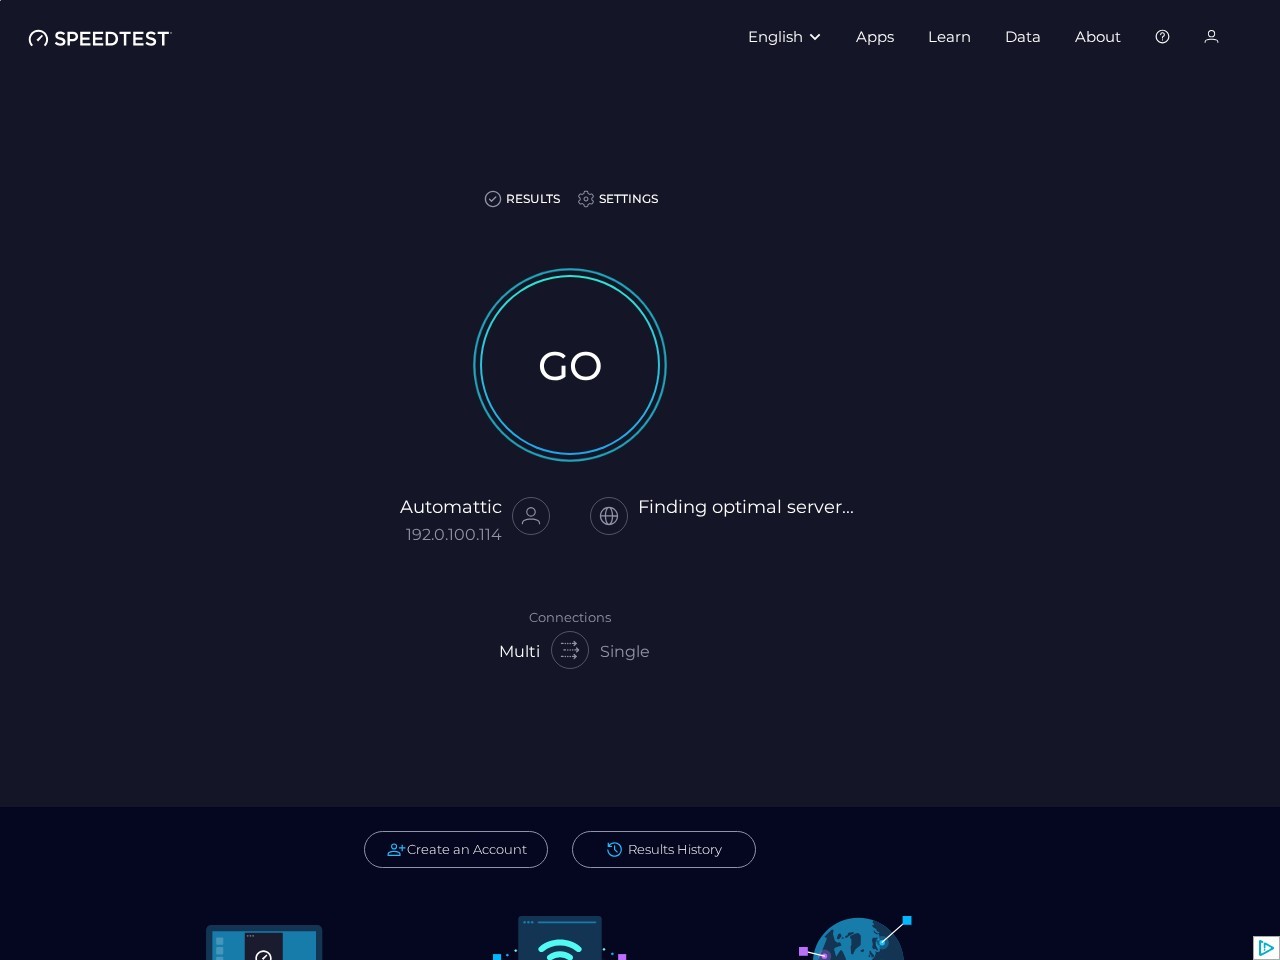Click the user account icon in header
Viewport: 1280px width, 960px height.
coord(1211,37)
